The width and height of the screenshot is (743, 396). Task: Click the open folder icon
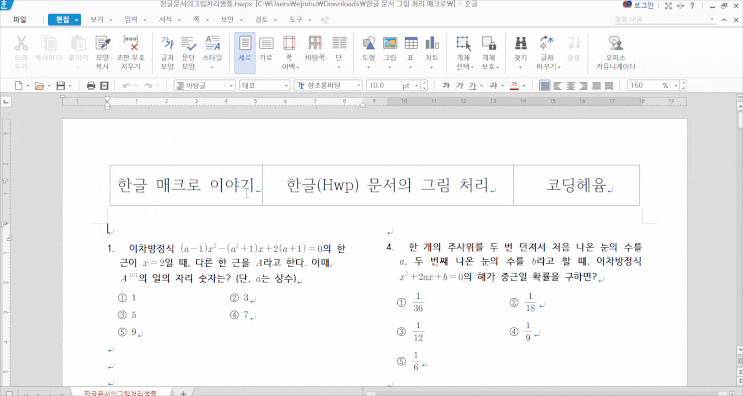click(x=39, y=86)
